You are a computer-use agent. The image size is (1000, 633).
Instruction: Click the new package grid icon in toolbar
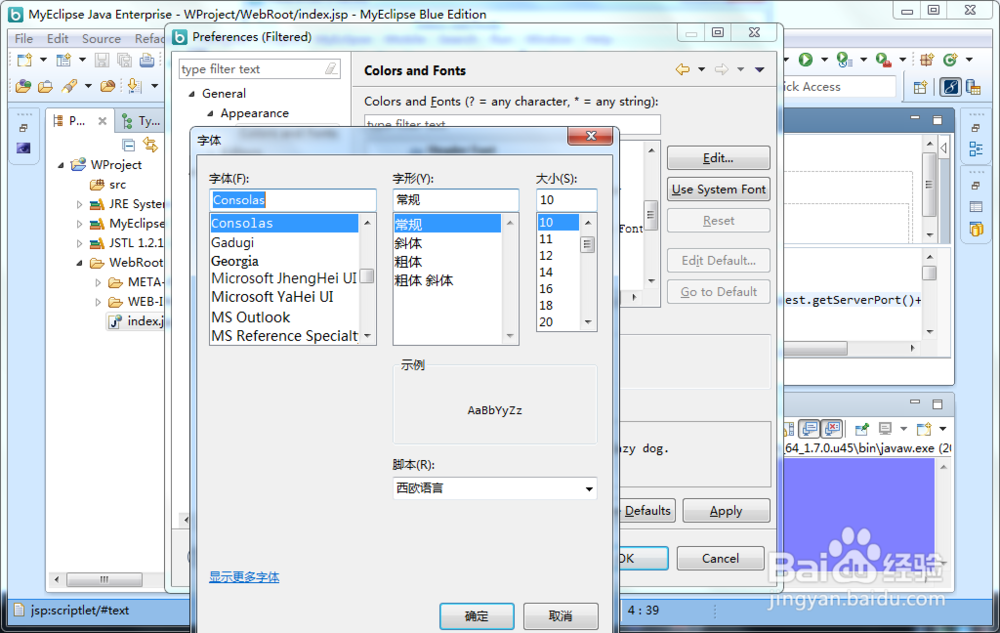coord(927,60)
